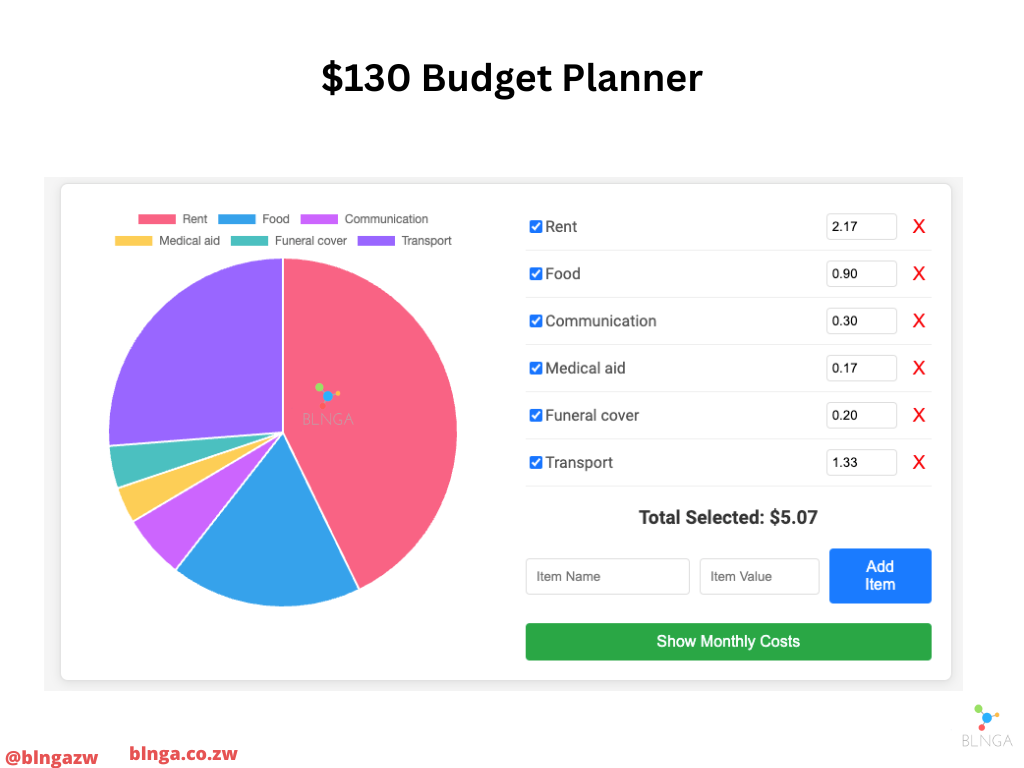This screenshot has height=768, width=1024.
Task: Click into the Item Value field
Action: (759, 577)
